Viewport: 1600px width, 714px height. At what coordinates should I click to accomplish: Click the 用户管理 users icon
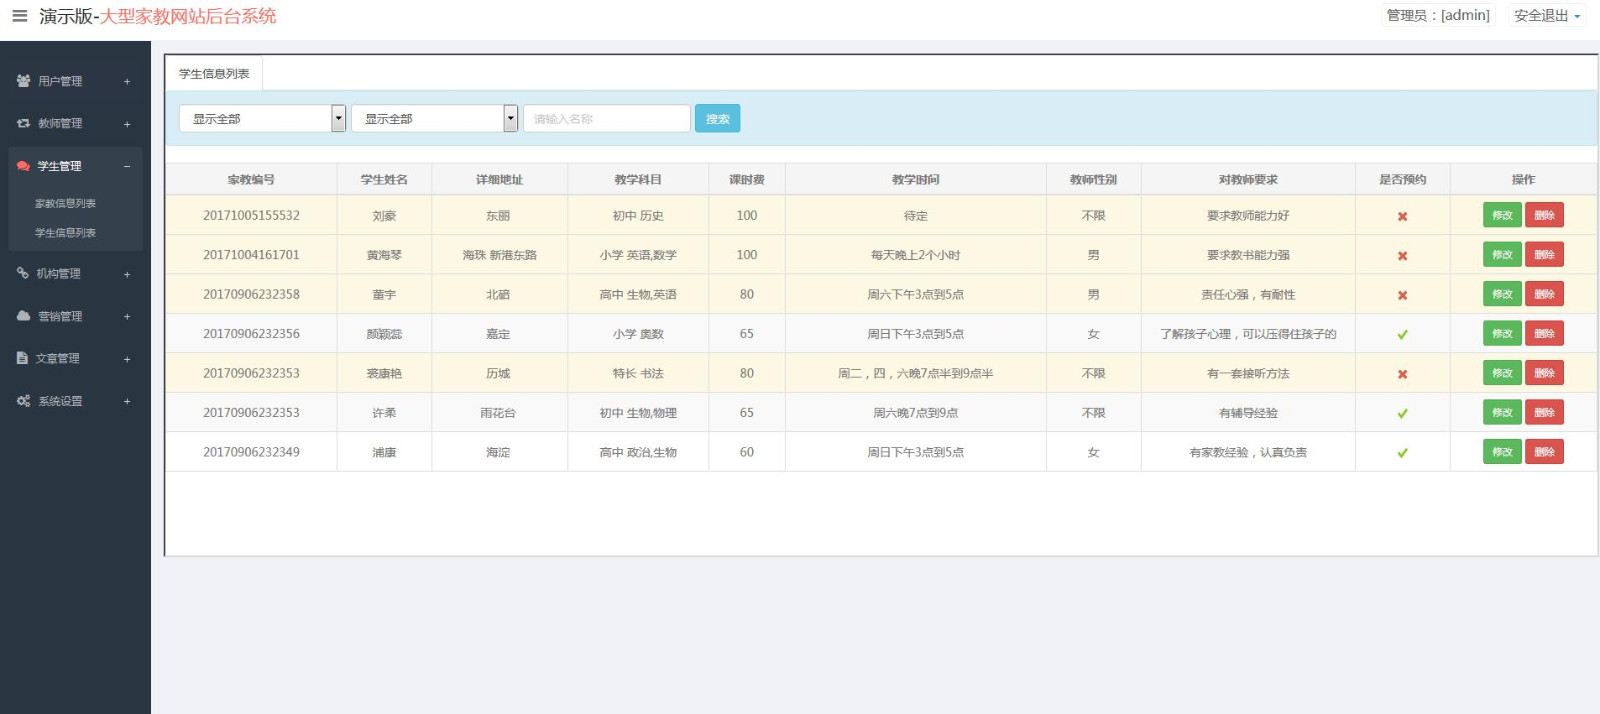tap(23, 81)
